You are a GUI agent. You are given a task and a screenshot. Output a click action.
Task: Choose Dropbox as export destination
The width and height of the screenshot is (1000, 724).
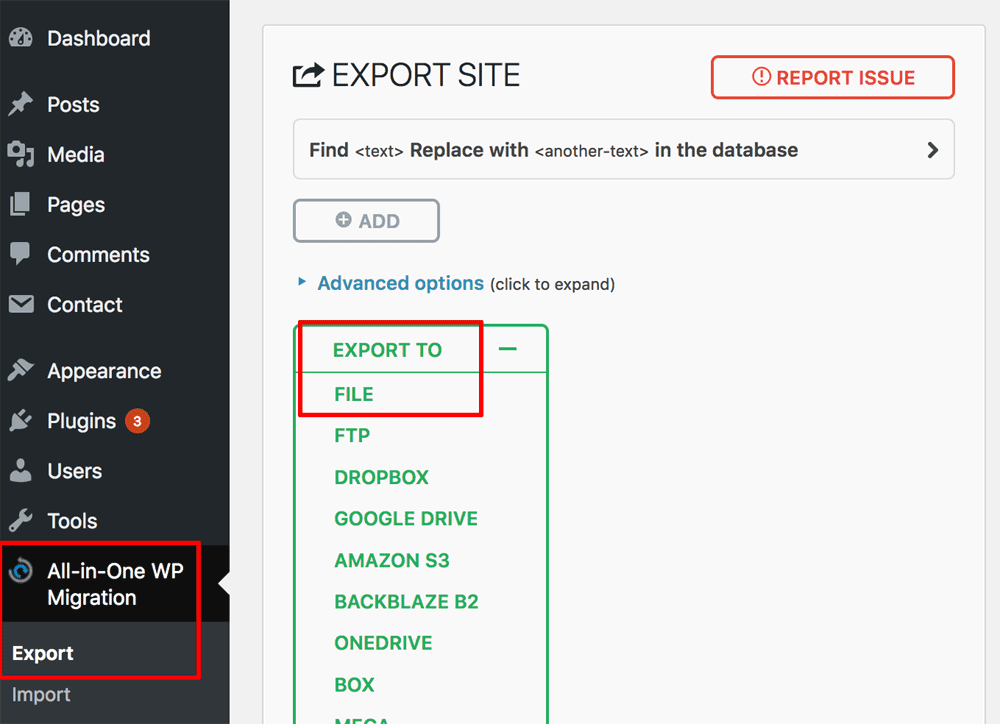[381, 477]
